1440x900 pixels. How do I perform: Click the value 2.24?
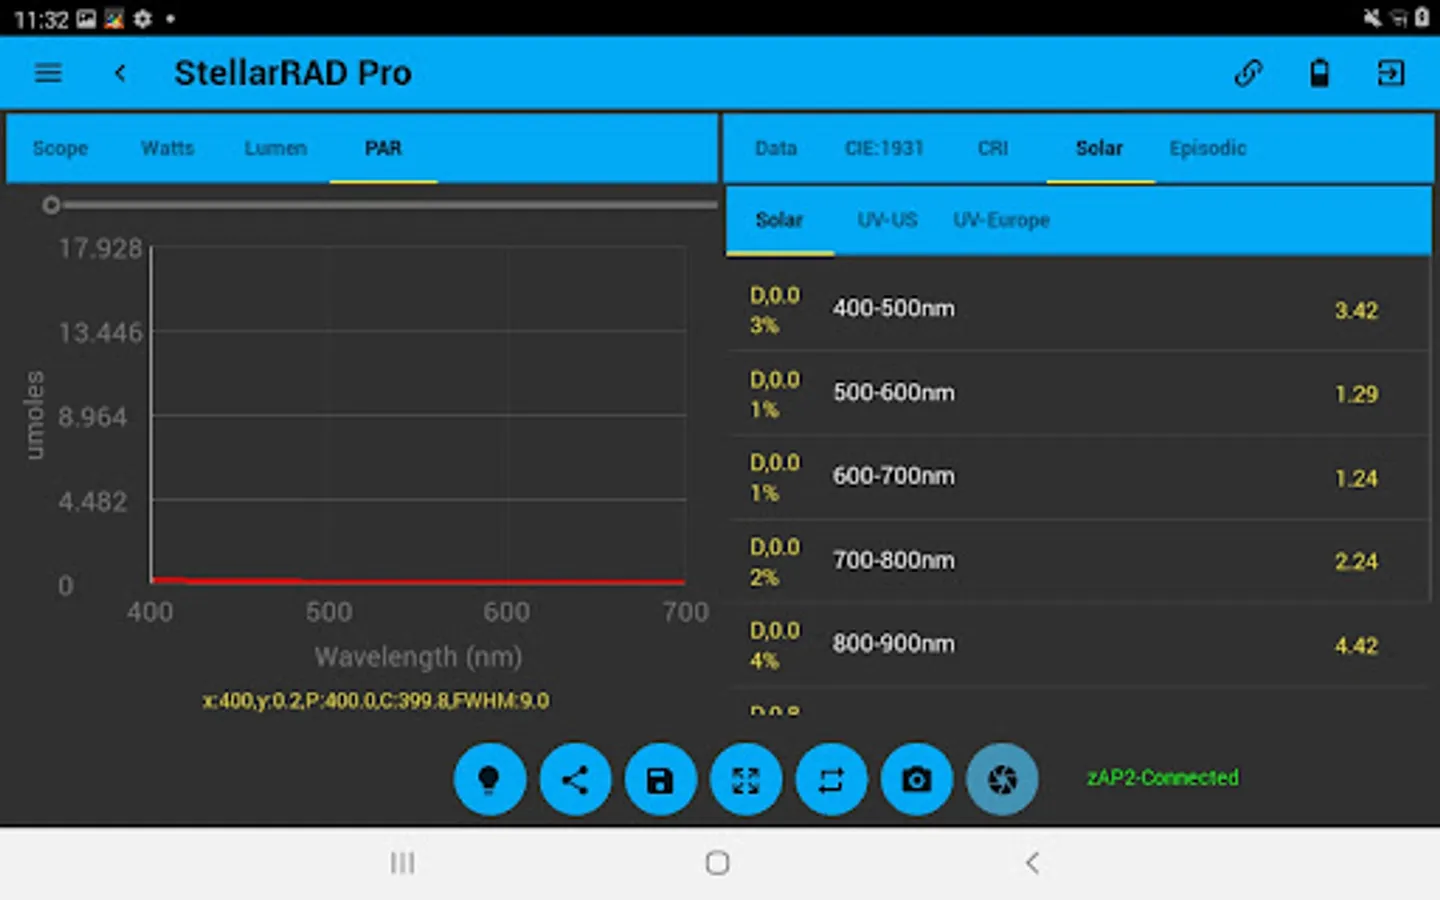[1356, 562]
